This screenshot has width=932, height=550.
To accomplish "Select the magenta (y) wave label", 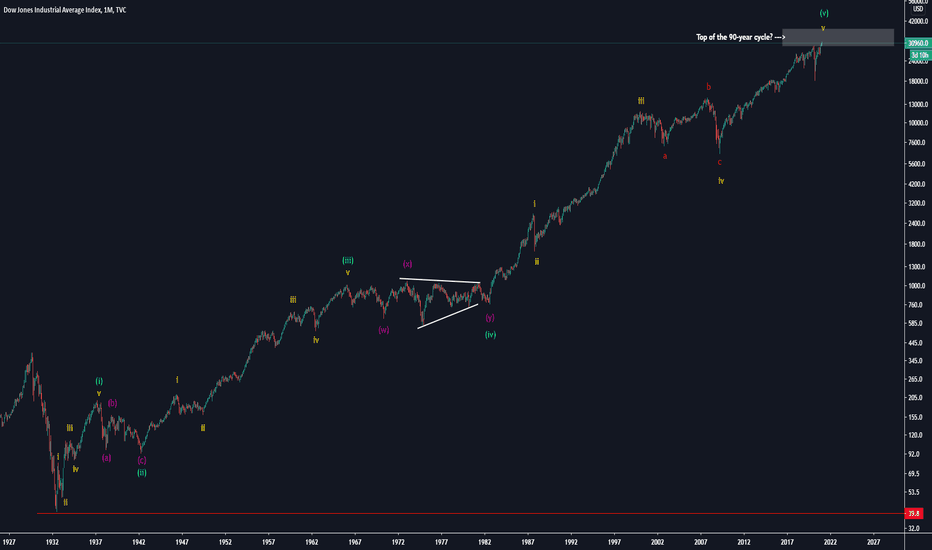I will 490,318.
